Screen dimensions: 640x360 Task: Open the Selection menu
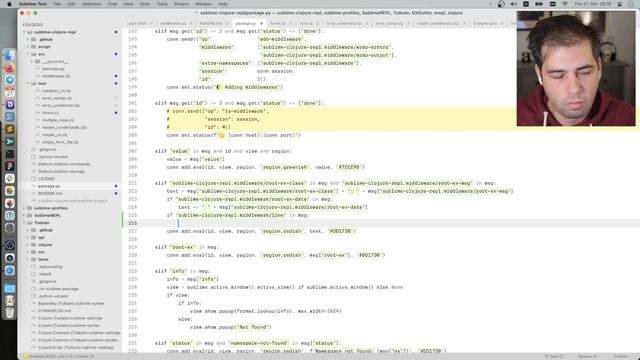tap(91, 4)
